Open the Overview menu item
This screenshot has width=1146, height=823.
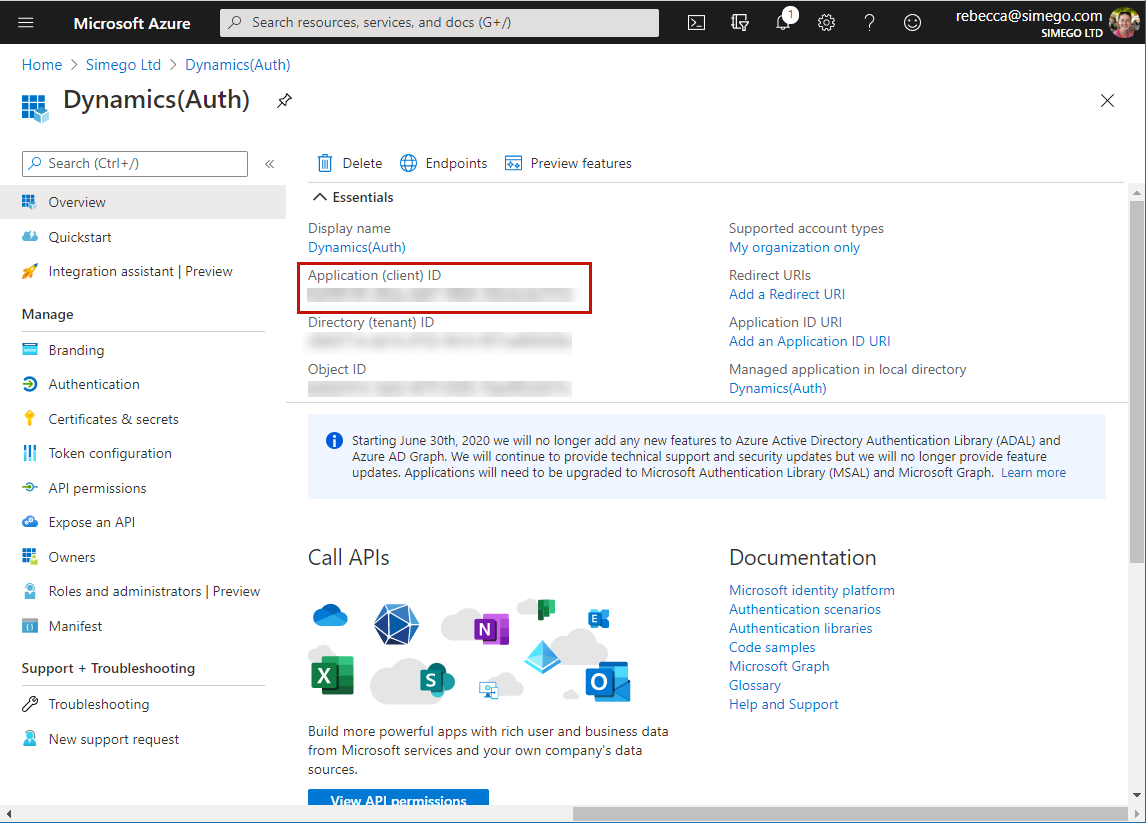click(143, 202)
